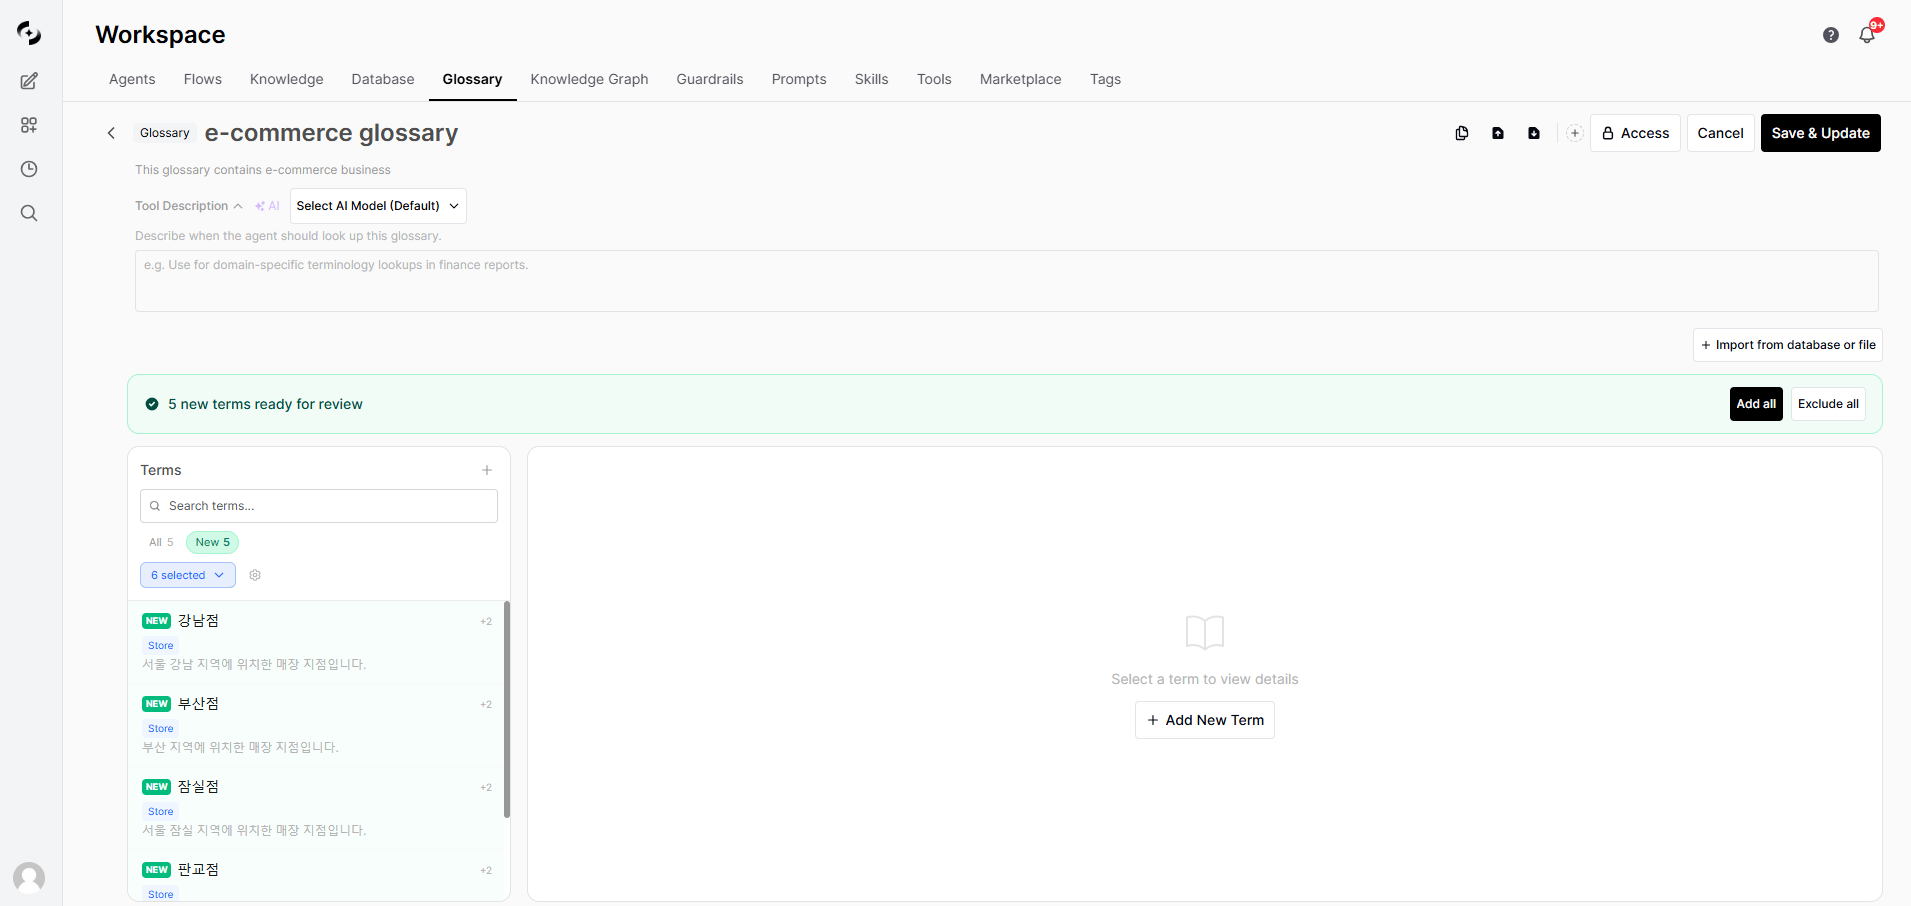Open the Database tab

(383, 79)
